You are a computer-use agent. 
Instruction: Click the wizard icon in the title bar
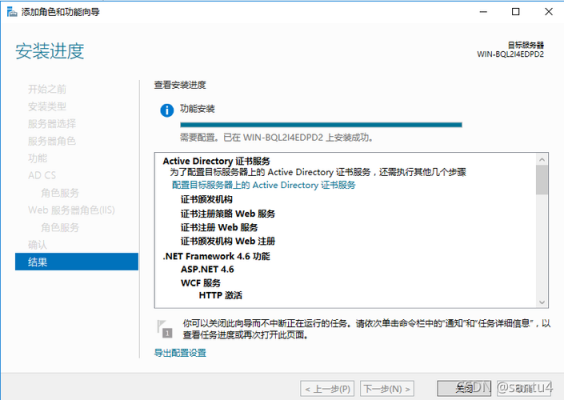[12, 12]
